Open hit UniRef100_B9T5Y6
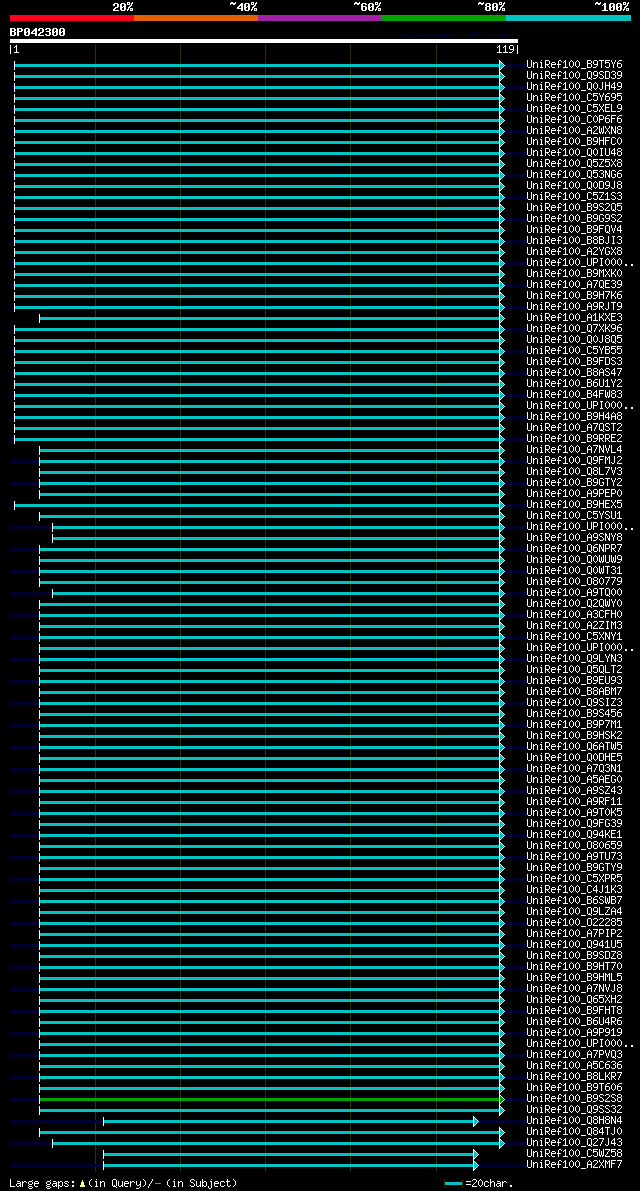 click(x=574, y=65)
